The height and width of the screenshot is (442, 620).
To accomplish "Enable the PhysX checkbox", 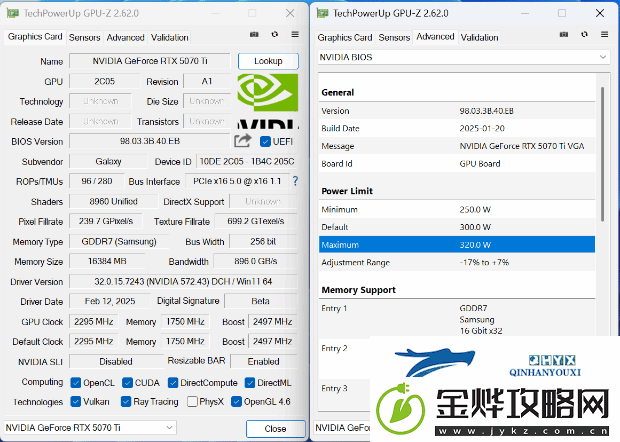I will tap(192, 402).
